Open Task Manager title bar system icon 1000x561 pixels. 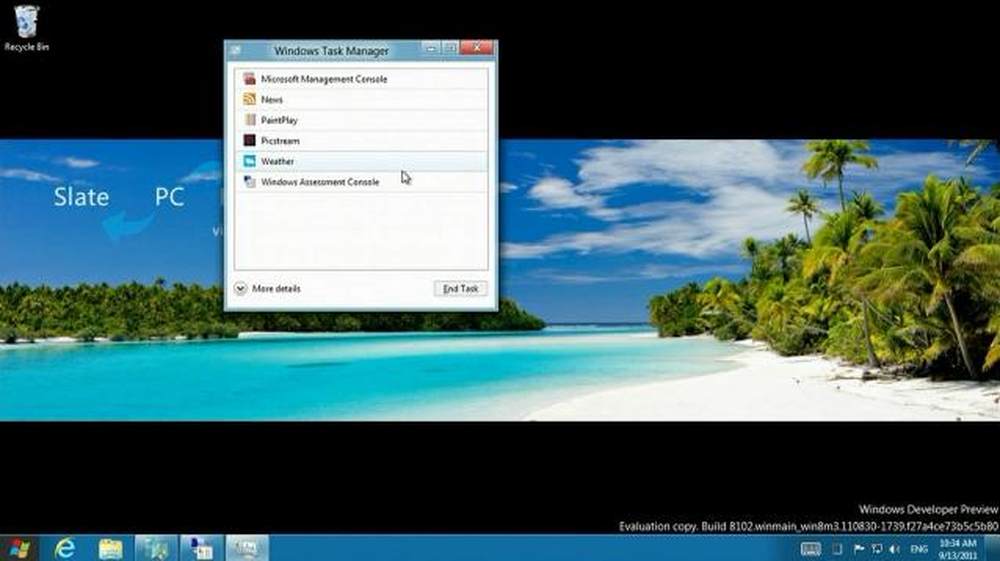point(236,50)
